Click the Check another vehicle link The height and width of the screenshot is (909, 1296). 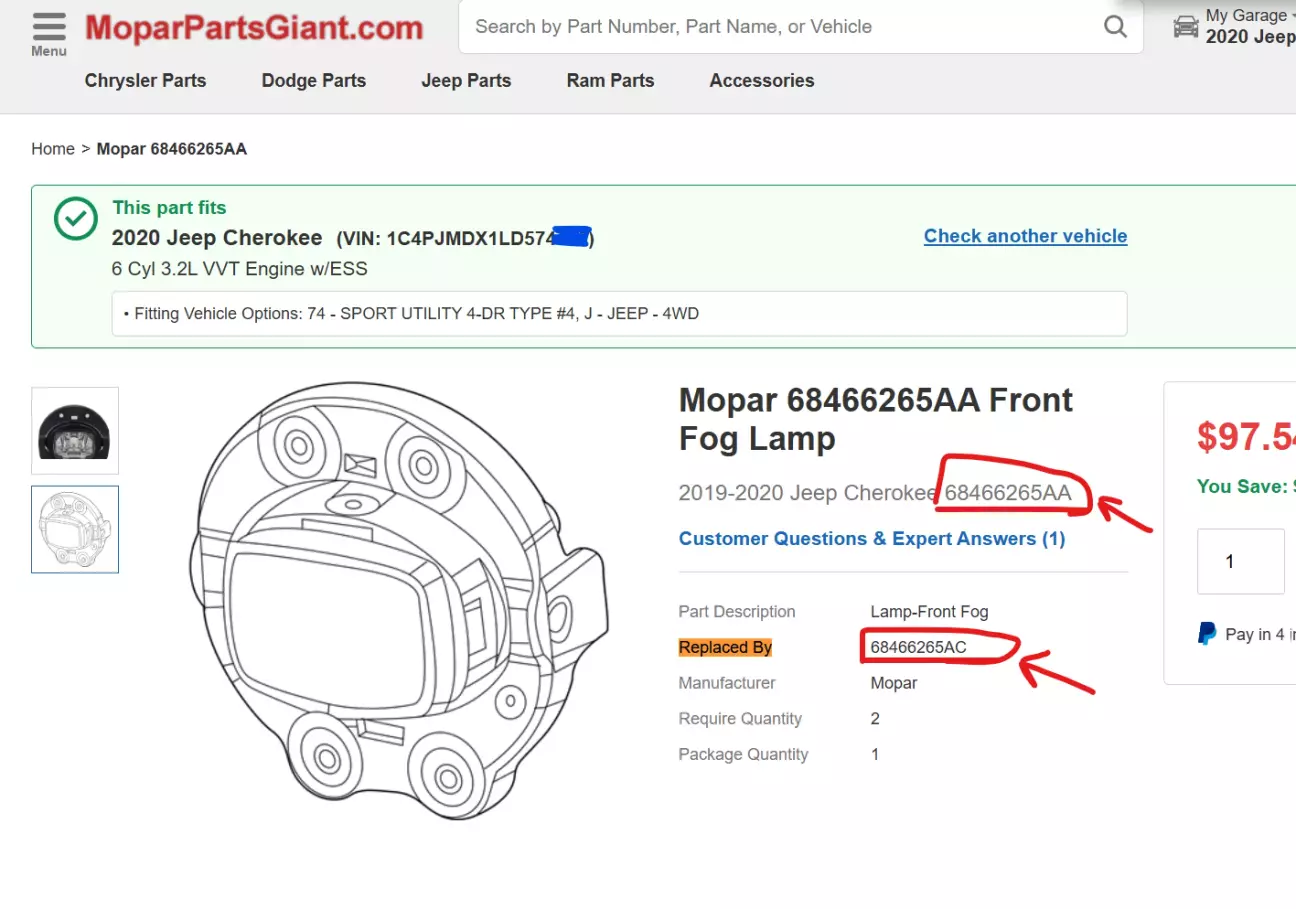point(1025,236)
